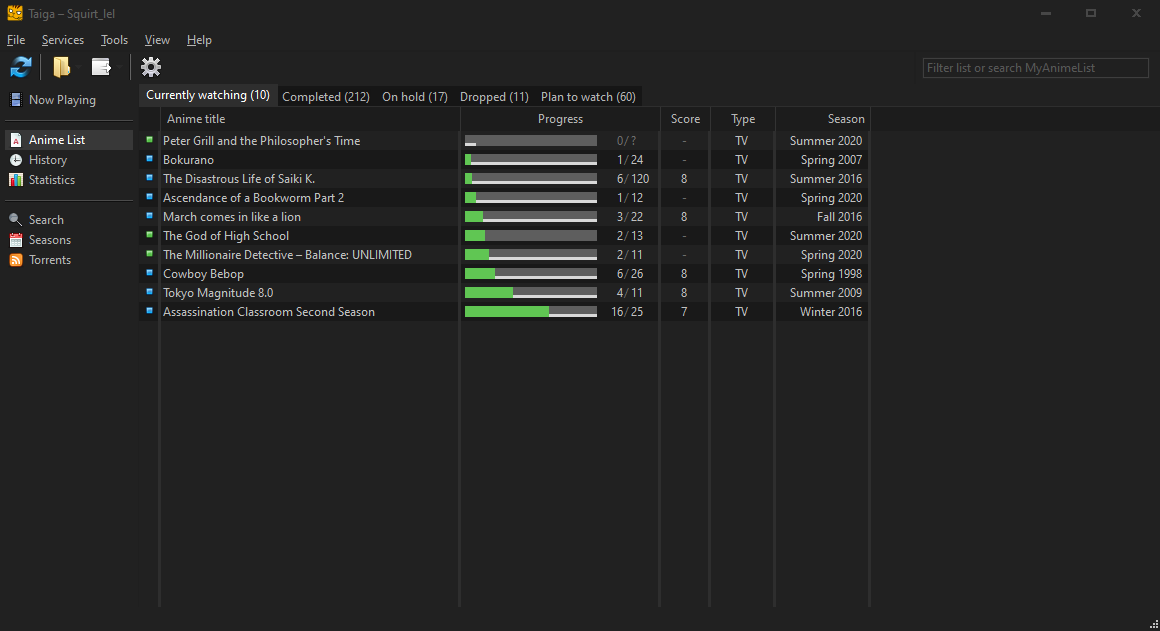This screenshot has height=631, width=1160.
Task: Sort by the Score column header
Action: coord(685,119)
